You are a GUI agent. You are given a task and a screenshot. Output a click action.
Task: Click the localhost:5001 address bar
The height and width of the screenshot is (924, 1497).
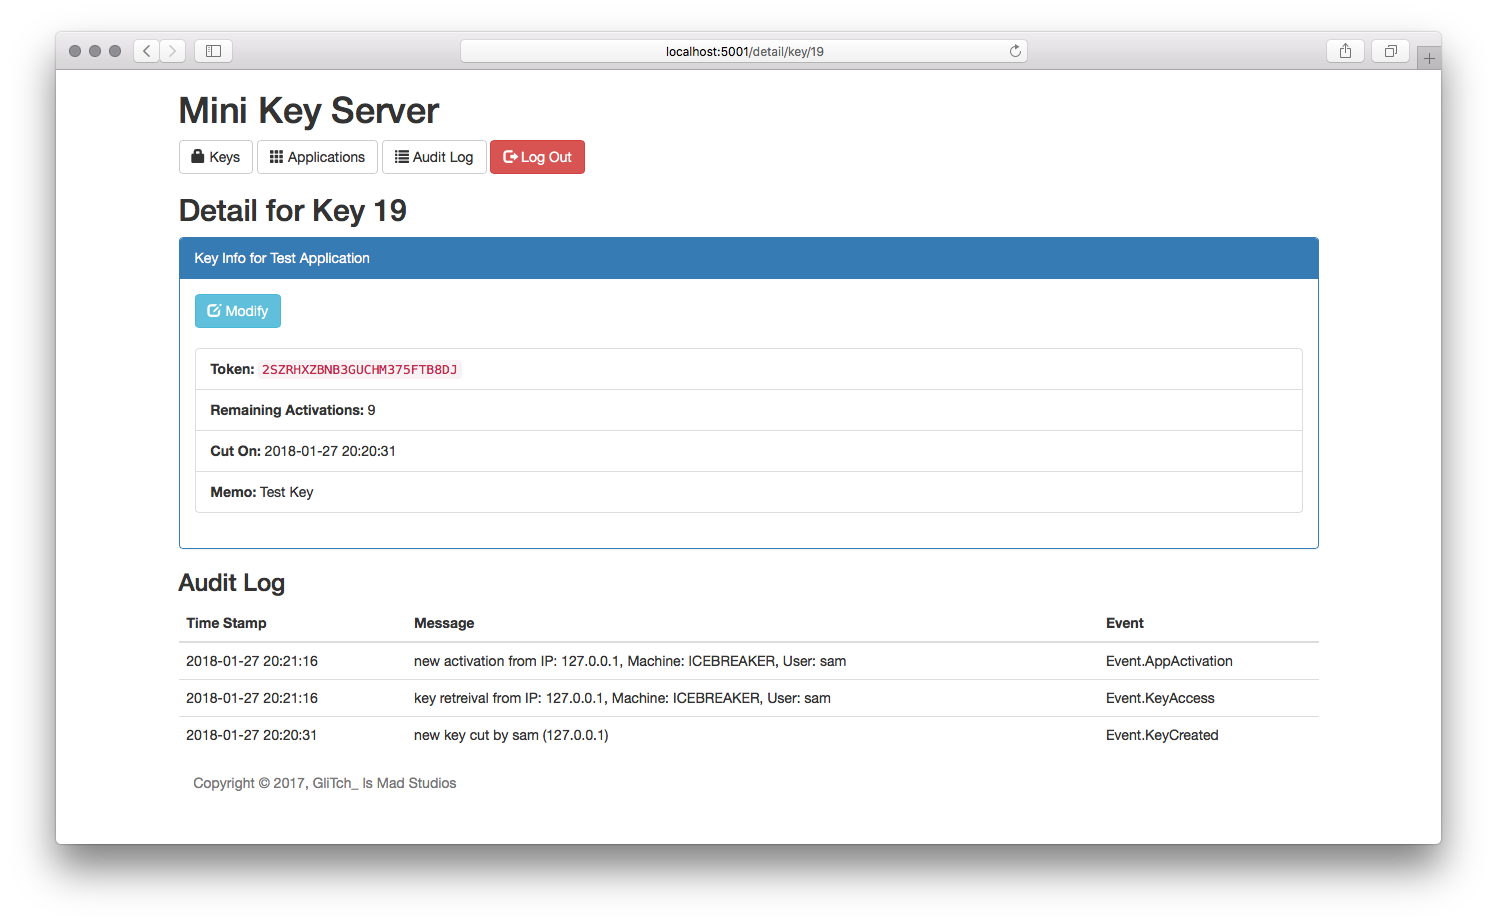[744, 51]
